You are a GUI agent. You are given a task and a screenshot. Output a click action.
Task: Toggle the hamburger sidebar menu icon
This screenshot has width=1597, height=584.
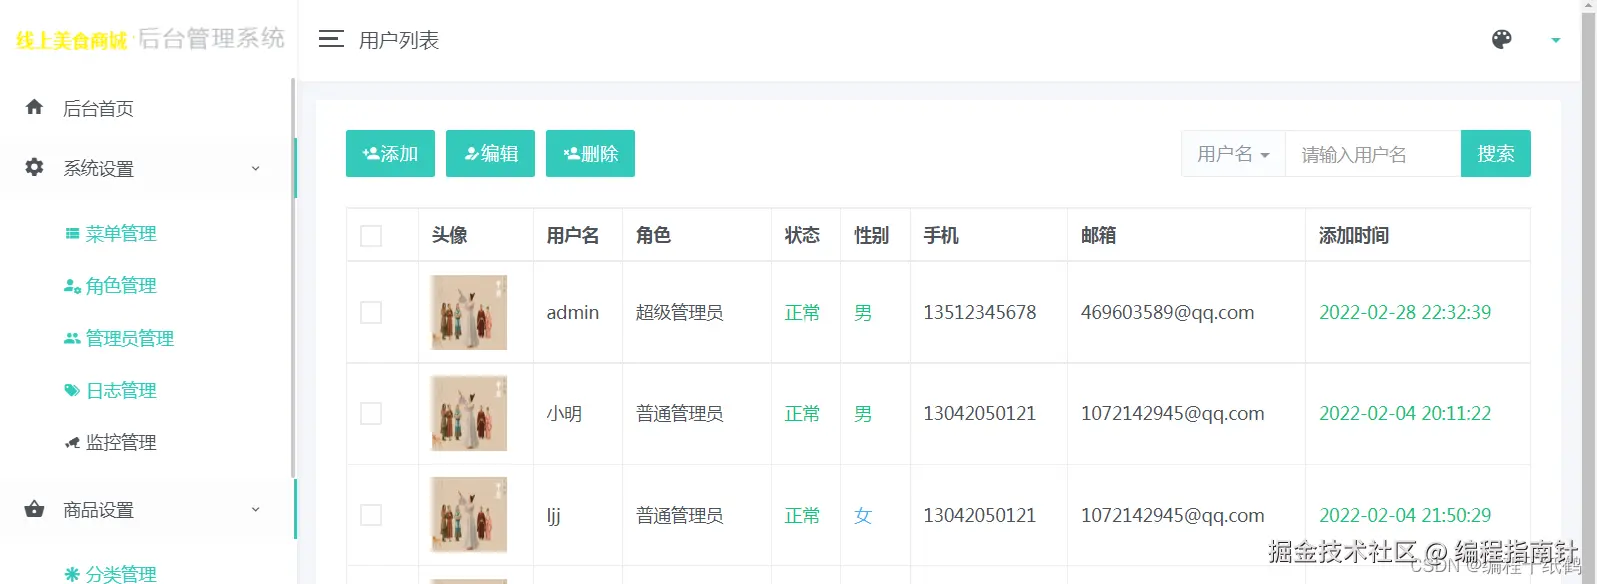point(331,39)
